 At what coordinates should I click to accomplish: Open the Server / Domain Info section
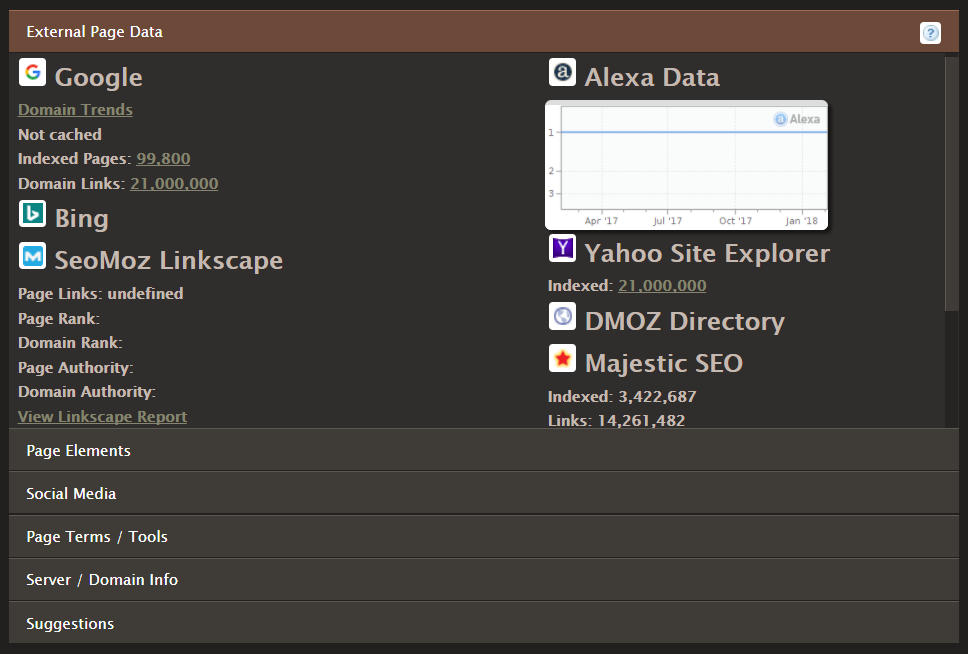[x=483, y=580]
